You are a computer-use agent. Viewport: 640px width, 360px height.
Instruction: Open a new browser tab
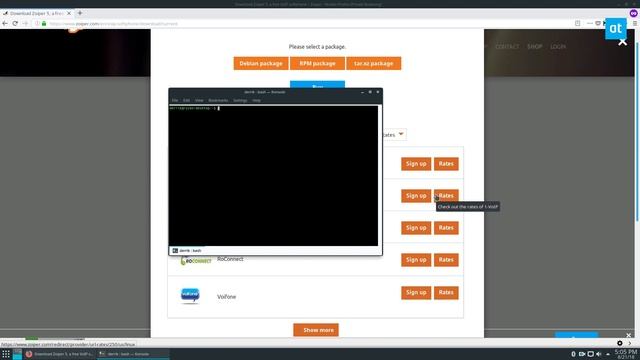pos(80,13)
